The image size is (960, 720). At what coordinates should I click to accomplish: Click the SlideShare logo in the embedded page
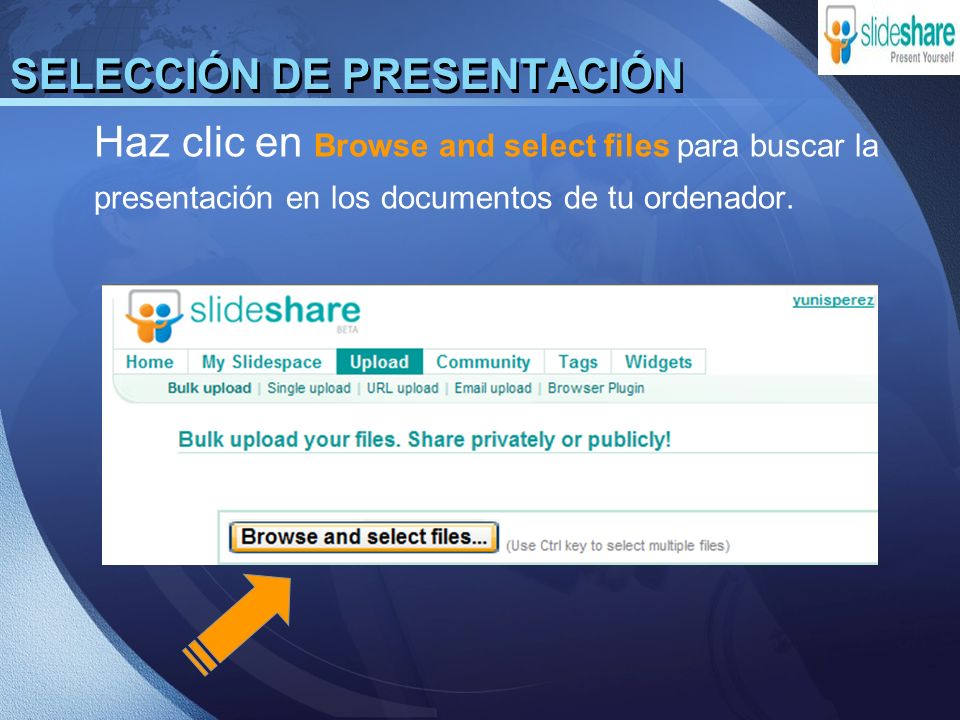point(243,316)
